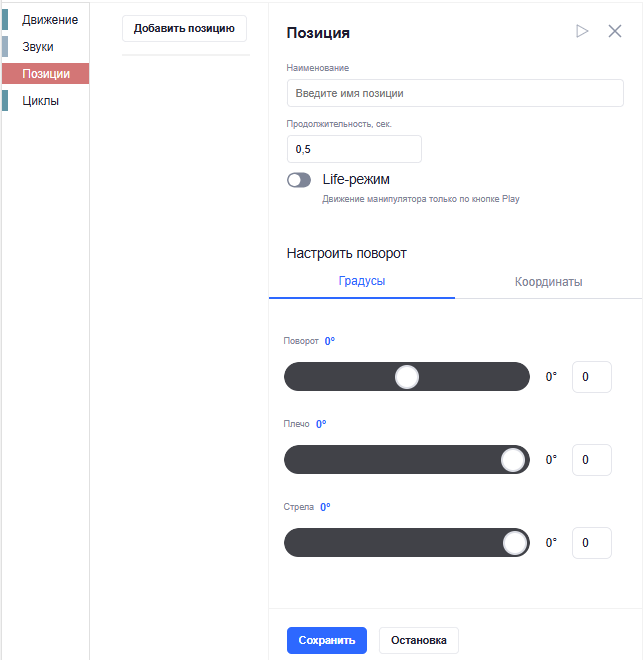Click the Стрела slider handle
The image size is (643, 660).
pyautogui.click(x=515, y=543)
